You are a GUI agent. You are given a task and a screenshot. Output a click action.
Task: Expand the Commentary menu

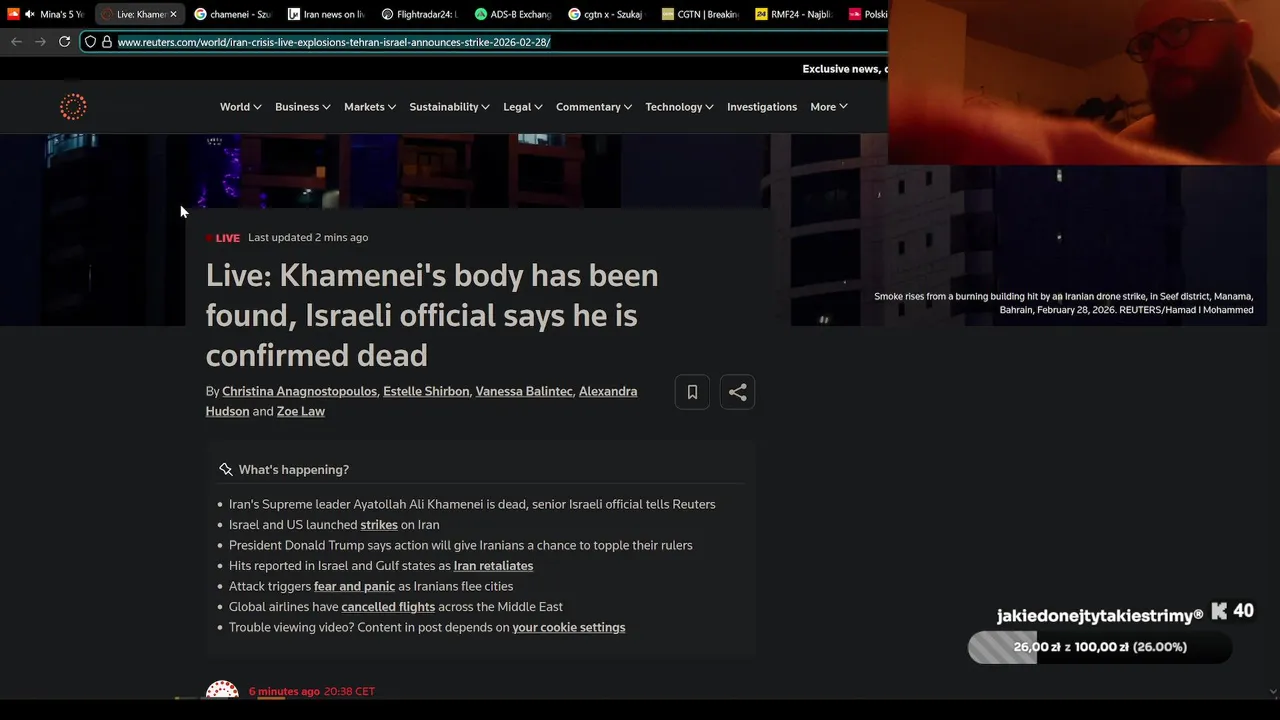594,107
